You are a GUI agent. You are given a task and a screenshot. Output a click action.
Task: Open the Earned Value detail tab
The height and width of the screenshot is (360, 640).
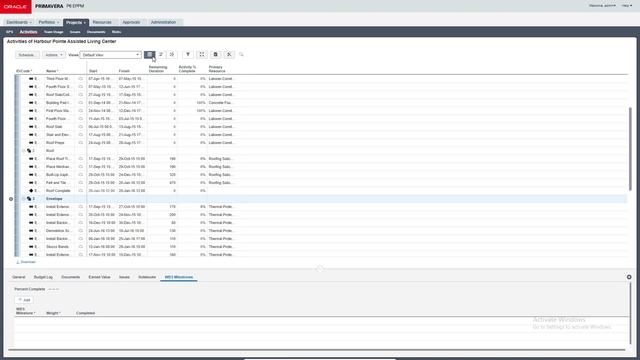coord(99,277)
